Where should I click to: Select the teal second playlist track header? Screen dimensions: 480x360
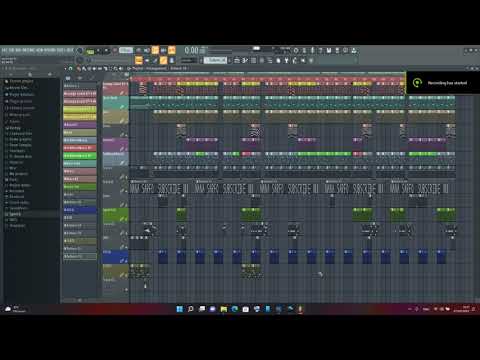115,103
